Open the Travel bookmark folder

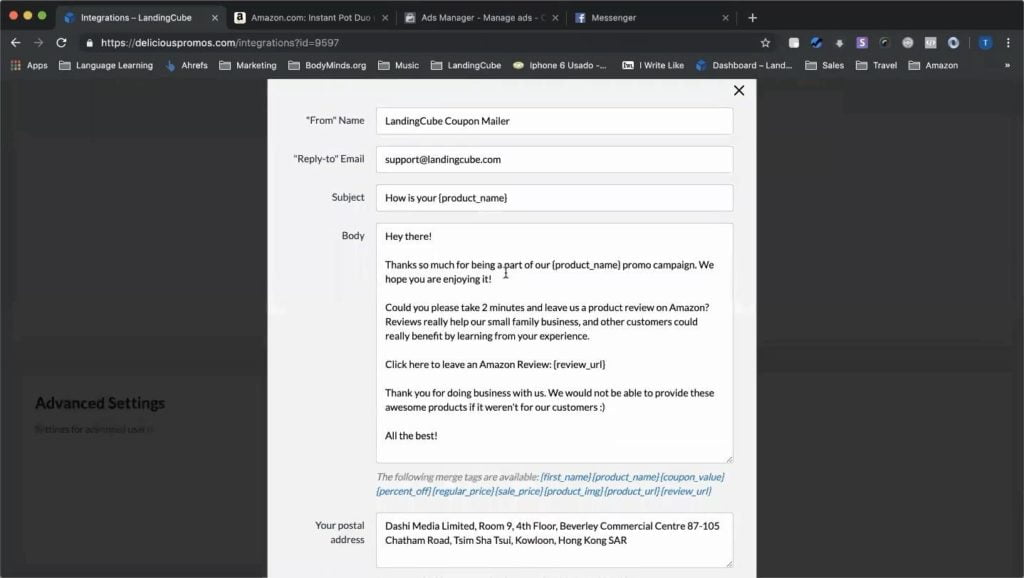point(876,65)
